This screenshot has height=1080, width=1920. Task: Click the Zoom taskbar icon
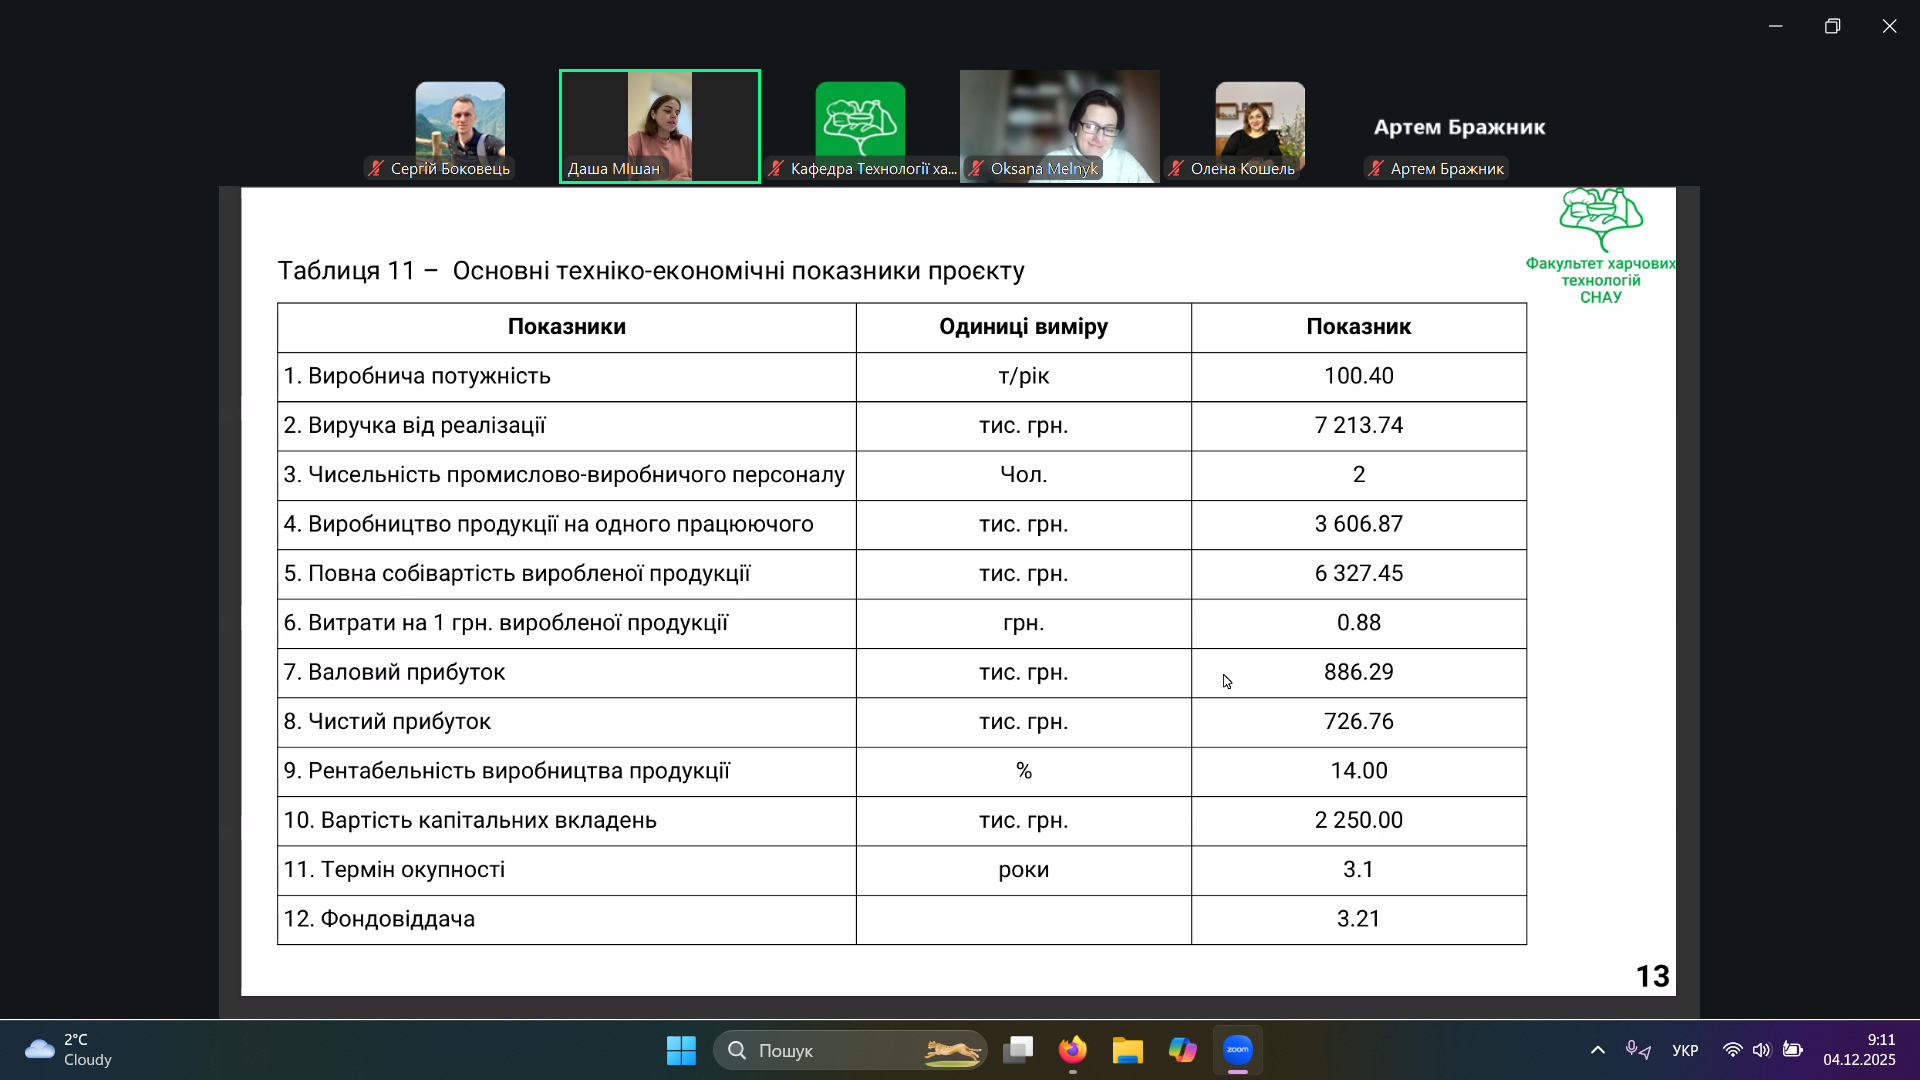click(x=1238, y=1050)
